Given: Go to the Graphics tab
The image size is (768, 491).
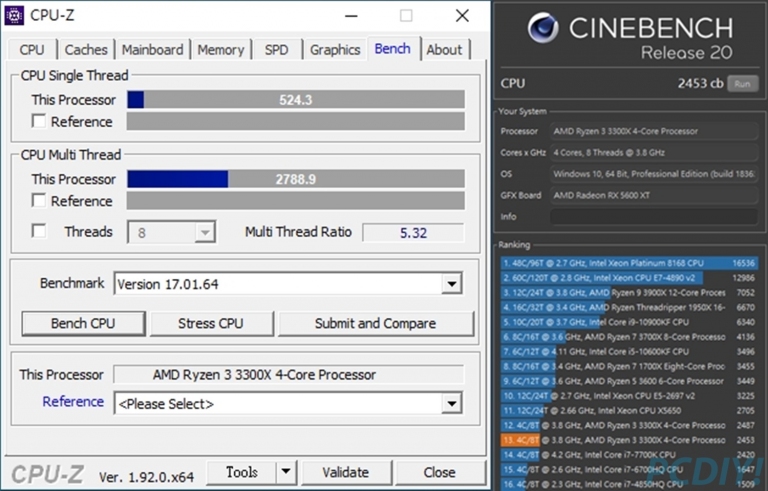Looking at the screenshot, I should pos(335,49).
